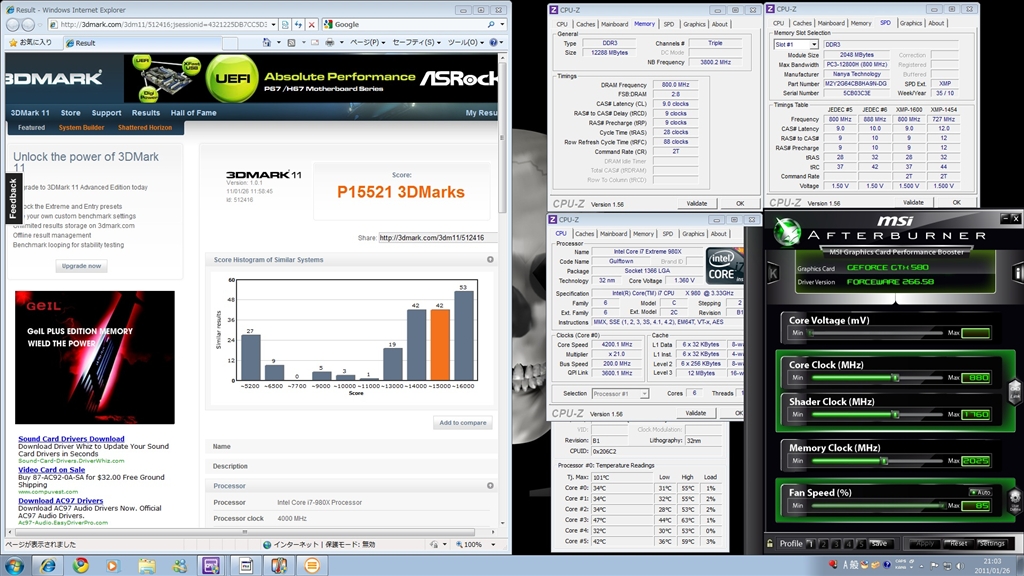Click the Add to compare button
The height and width of the screenshot is (576, 1024).
[462, 423]
